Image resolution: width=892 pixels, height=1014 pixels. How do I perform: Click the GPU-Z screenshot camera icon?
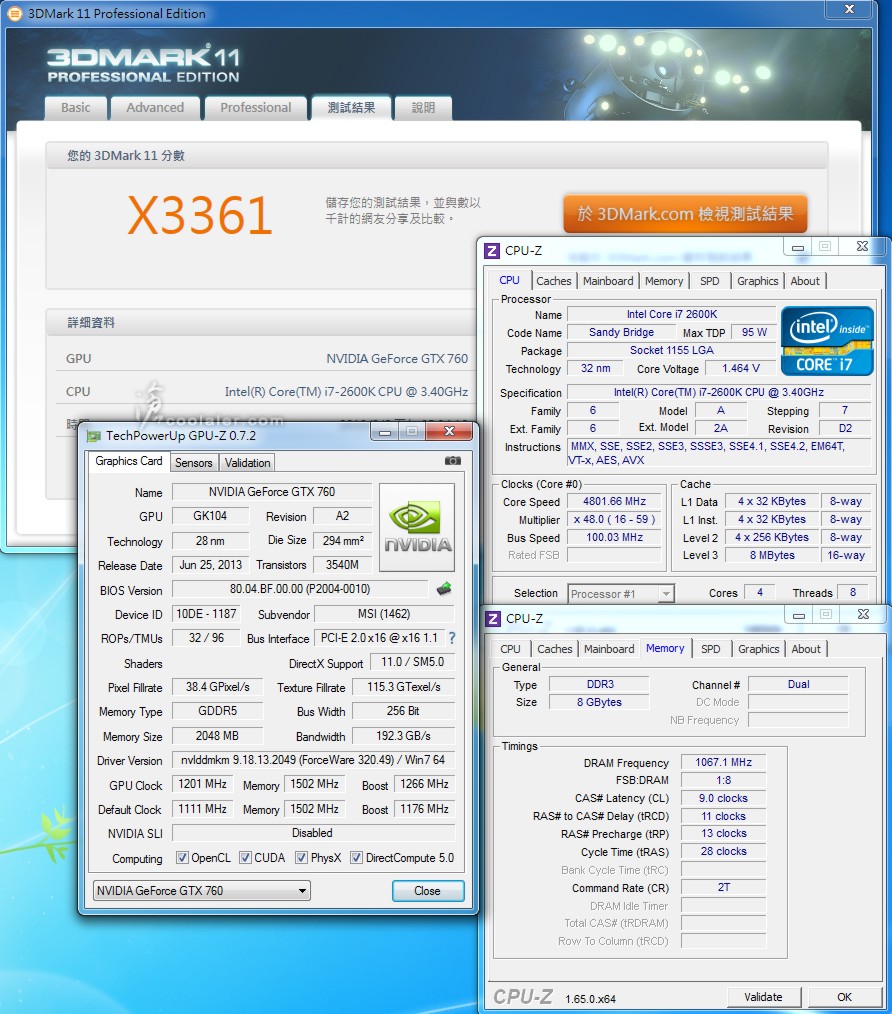pyautogui.click(x=453, y=461)
